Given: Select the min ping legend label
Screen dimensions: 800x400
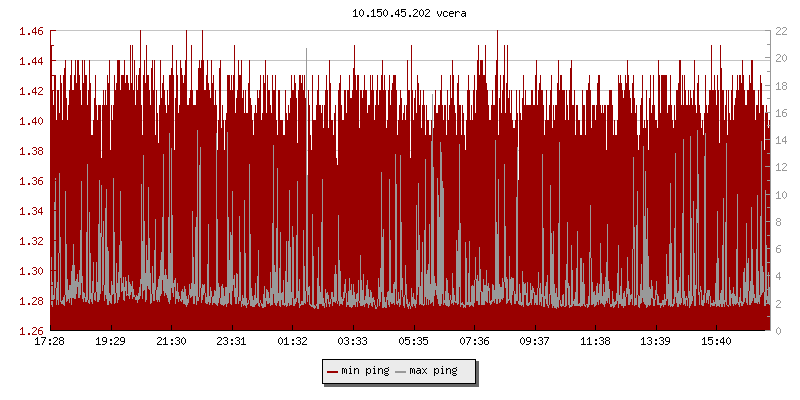Looking at the screenshot, I should click(364, 372).
